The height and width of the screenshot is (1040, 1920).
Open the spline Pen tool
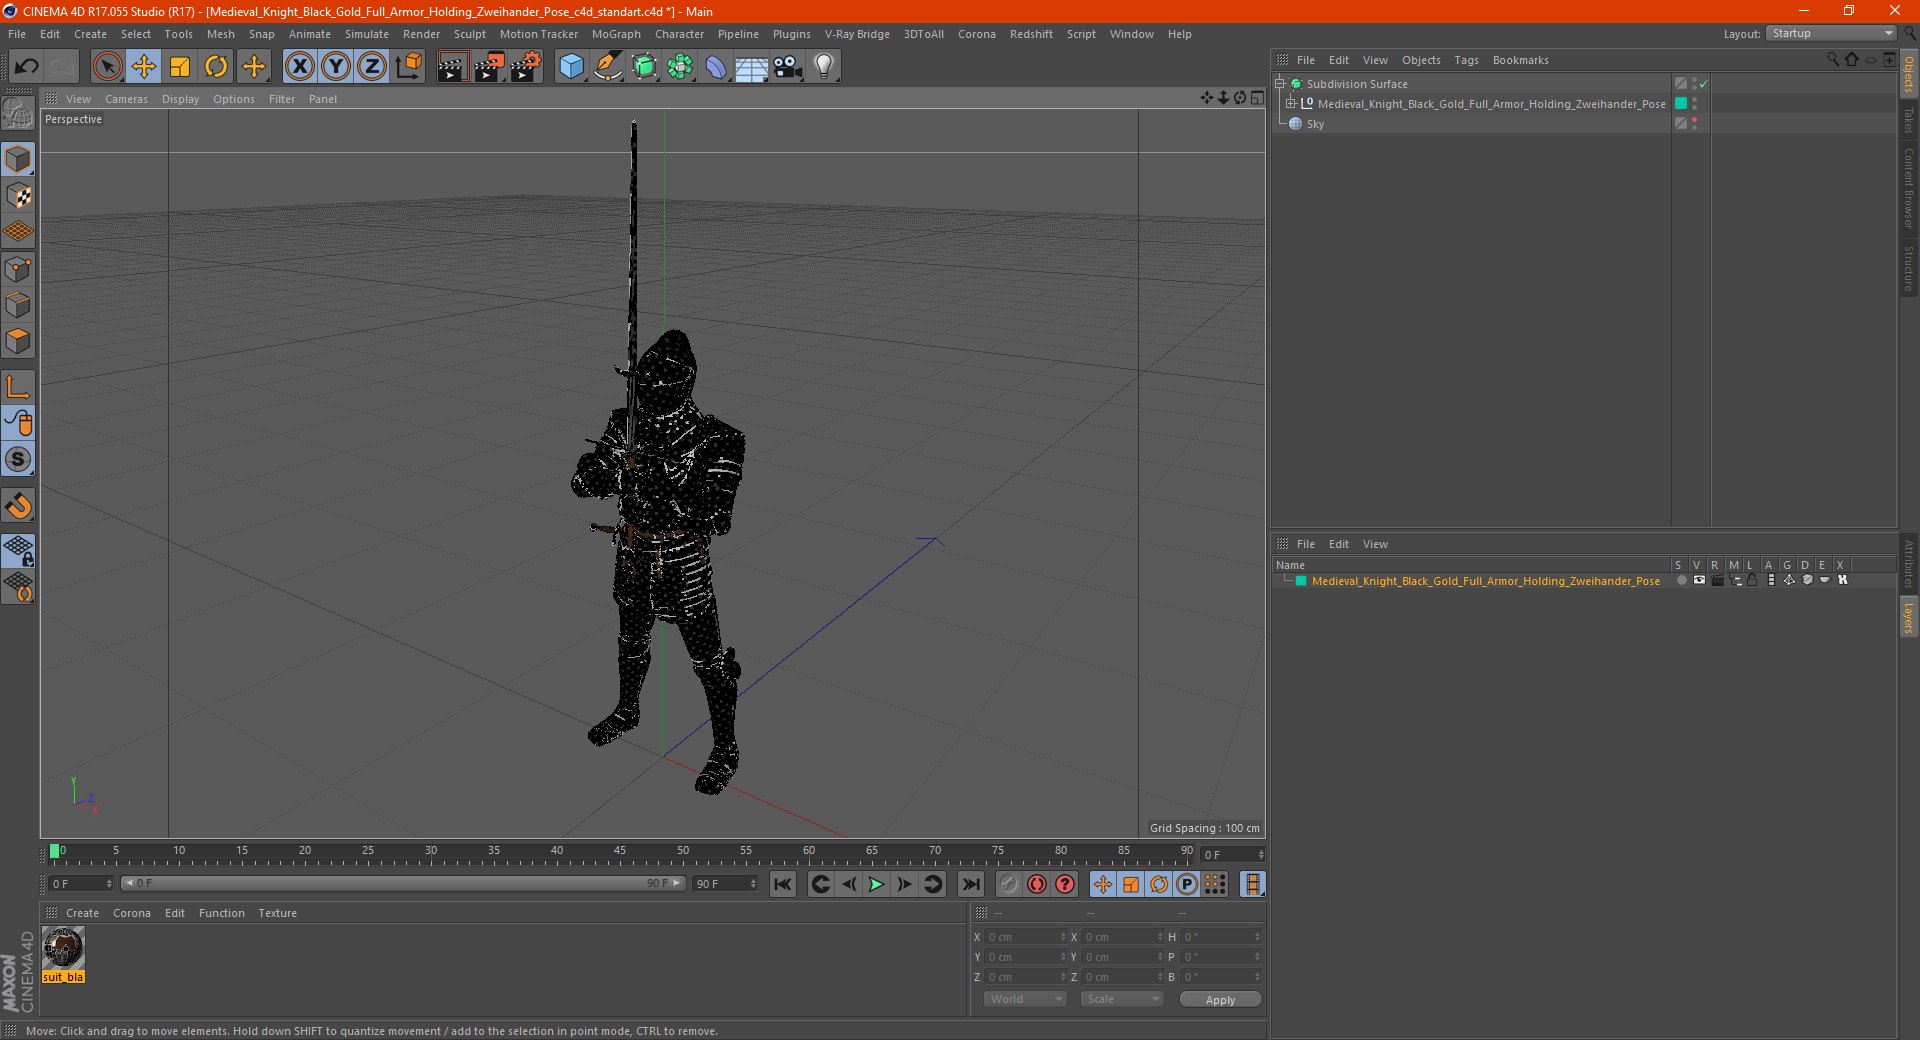pos(608,67)
